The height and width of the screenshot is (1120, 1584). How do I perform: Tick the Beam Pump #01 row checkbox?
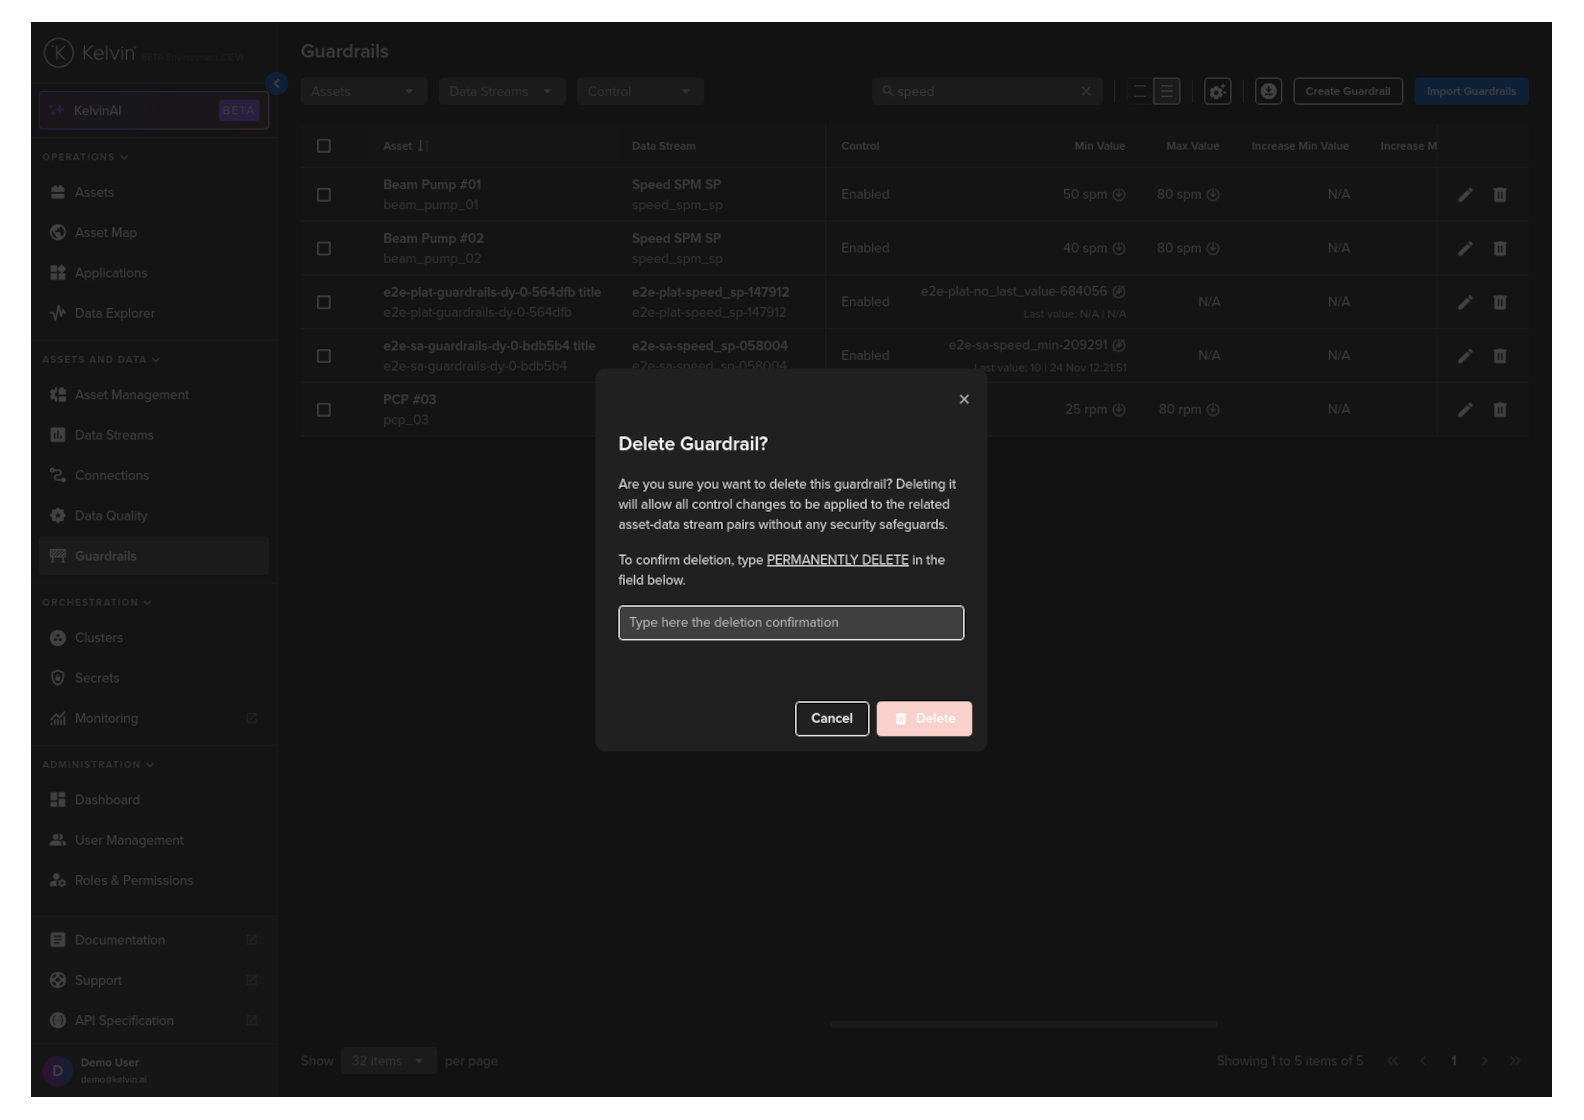[324, 195]
